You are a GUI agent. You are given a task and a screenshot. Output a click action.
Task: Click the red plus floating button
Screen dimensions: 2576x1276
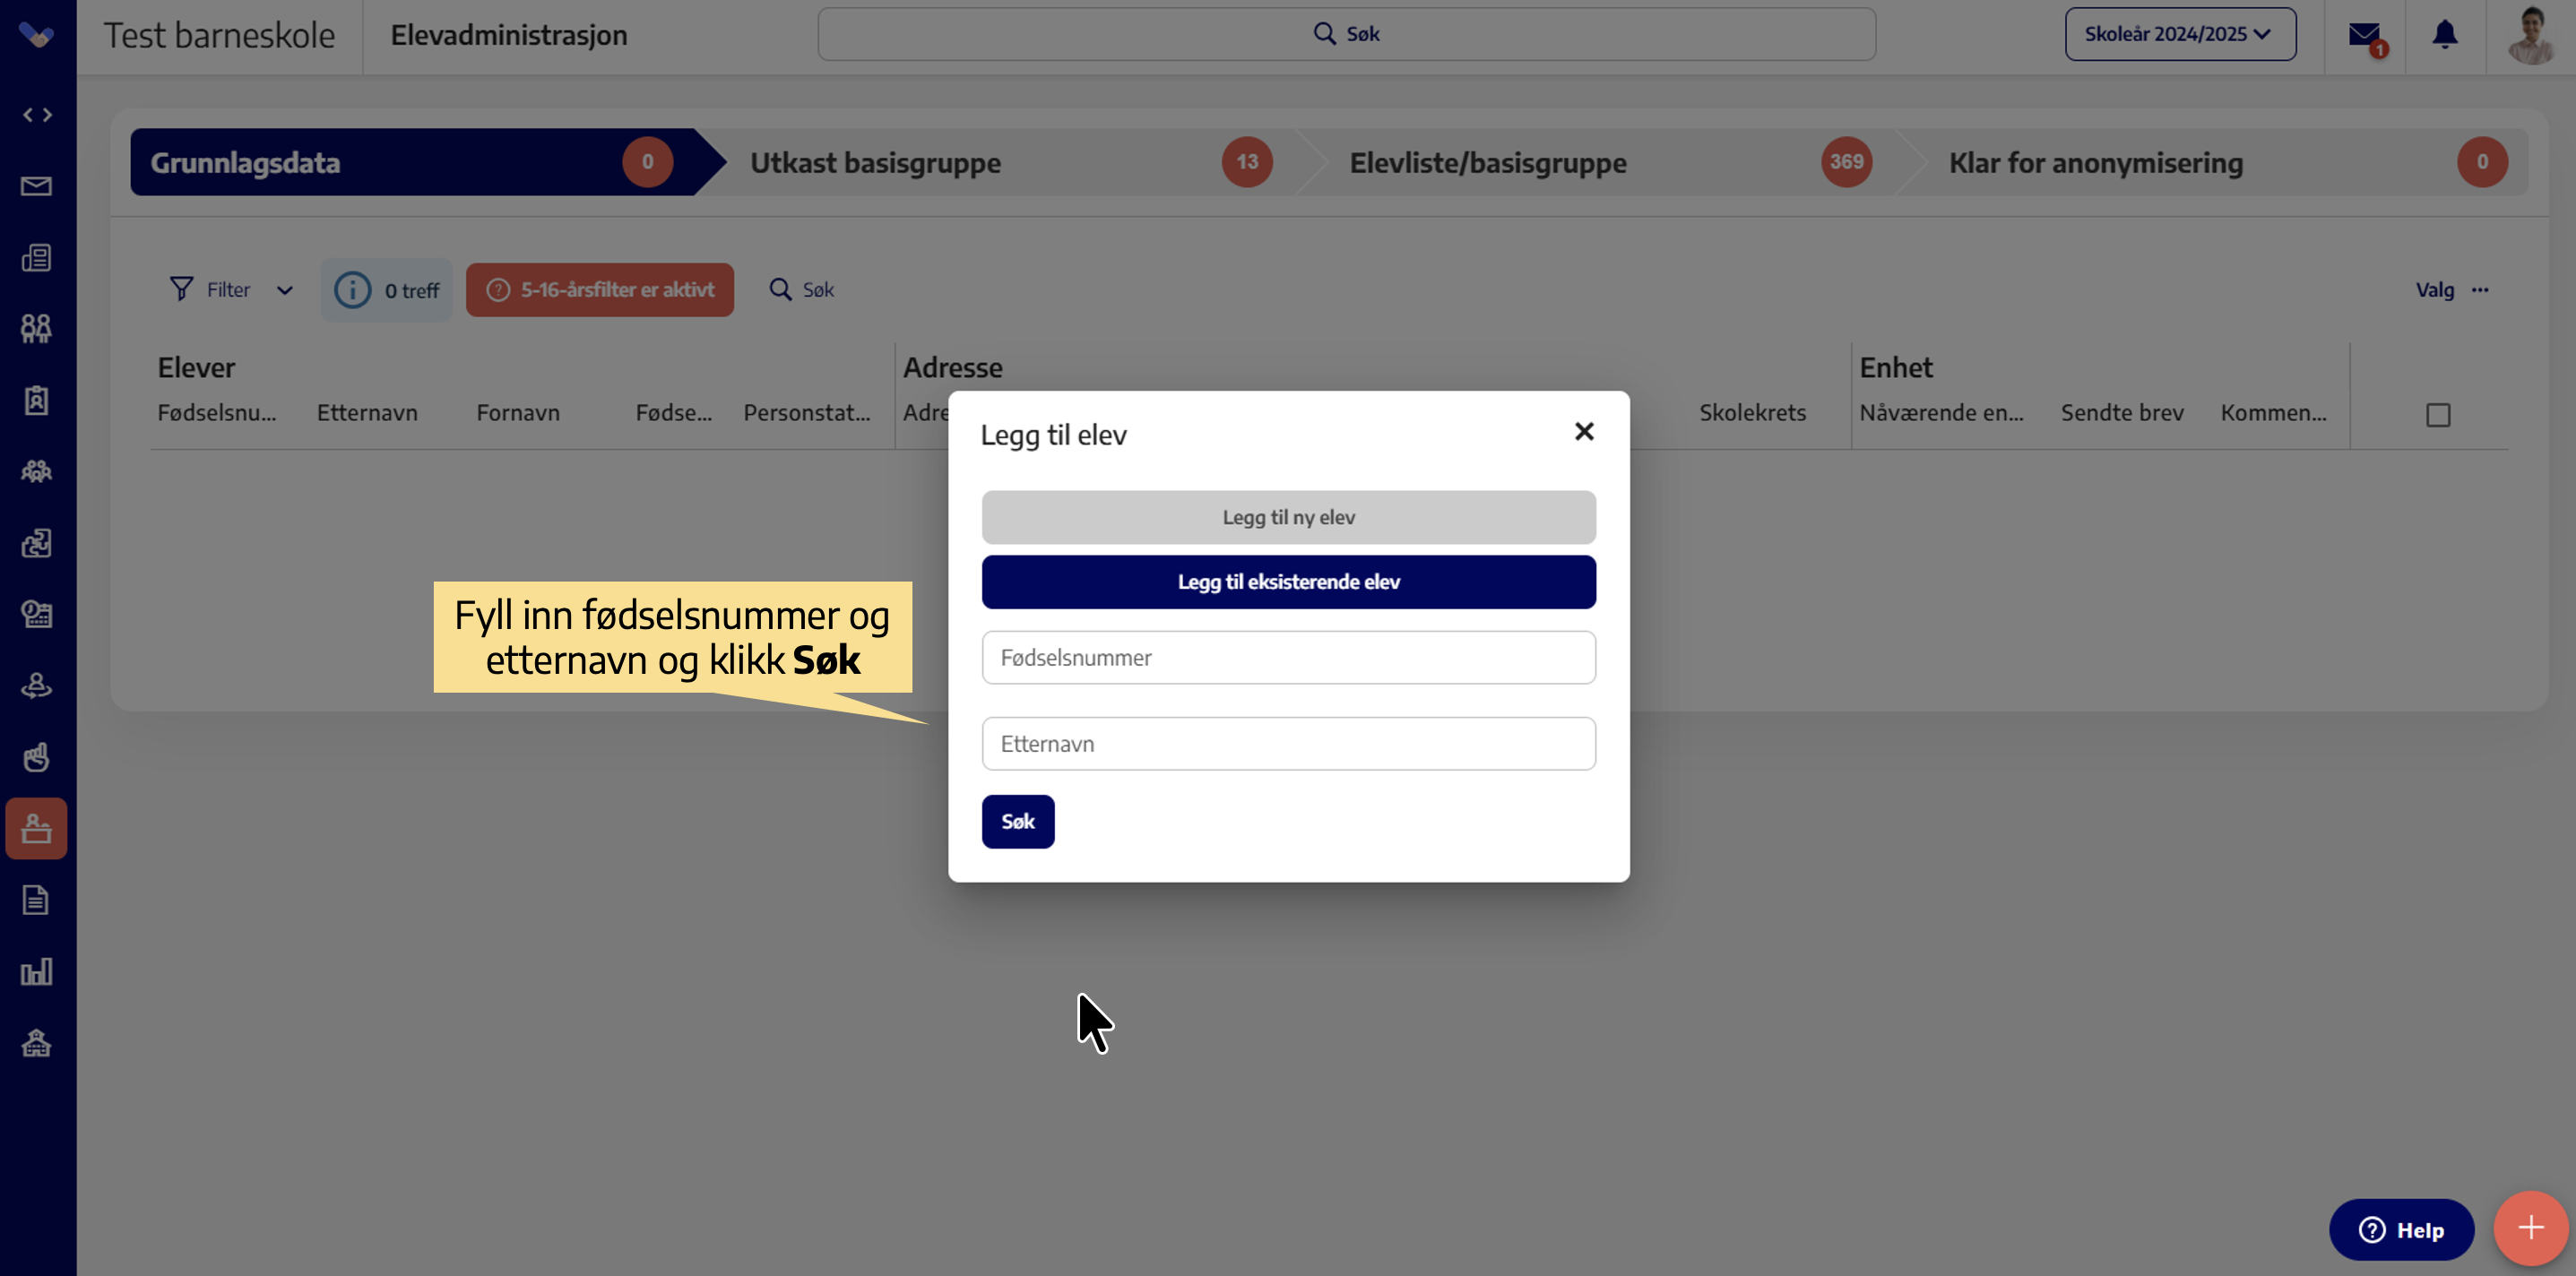(2531, 1228)
